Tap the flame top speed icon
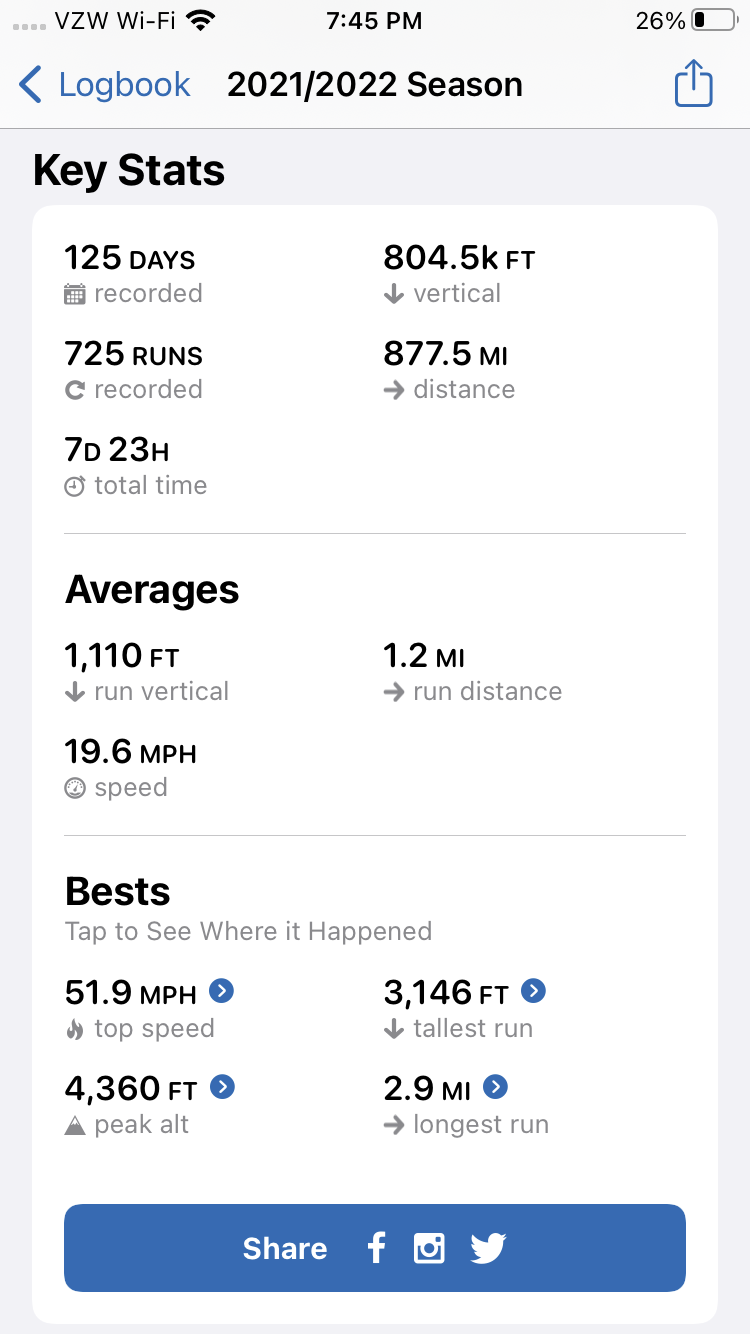This screenshot has width=750, height=1334. pos(75,1029)
